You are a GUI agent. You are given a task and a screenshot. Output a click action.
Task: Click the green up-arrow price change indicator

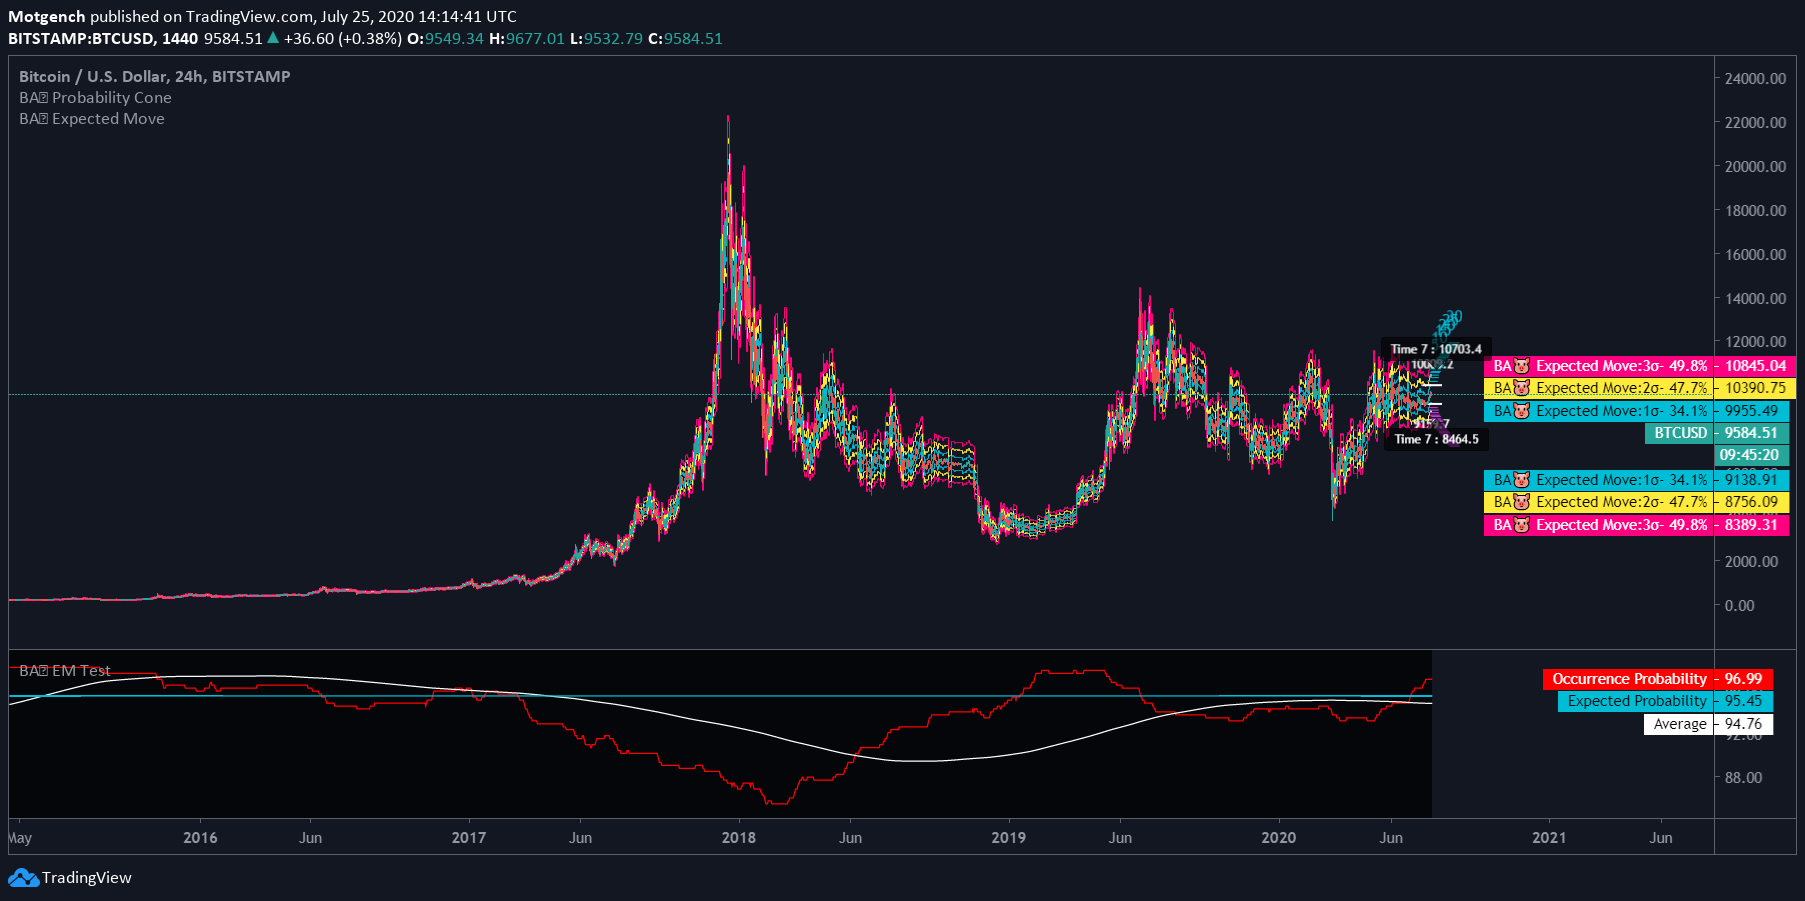coord(273,38)
